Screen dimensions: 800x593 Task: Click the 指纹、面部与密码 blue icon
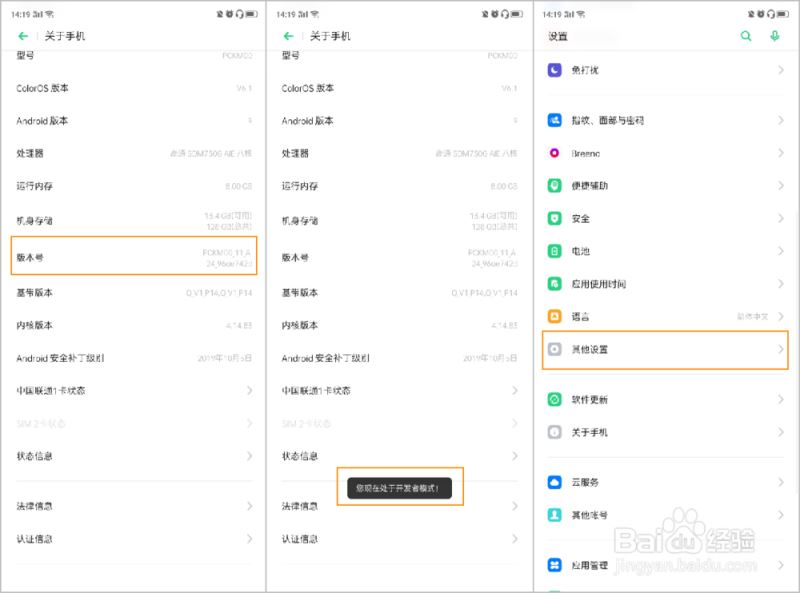555,120
